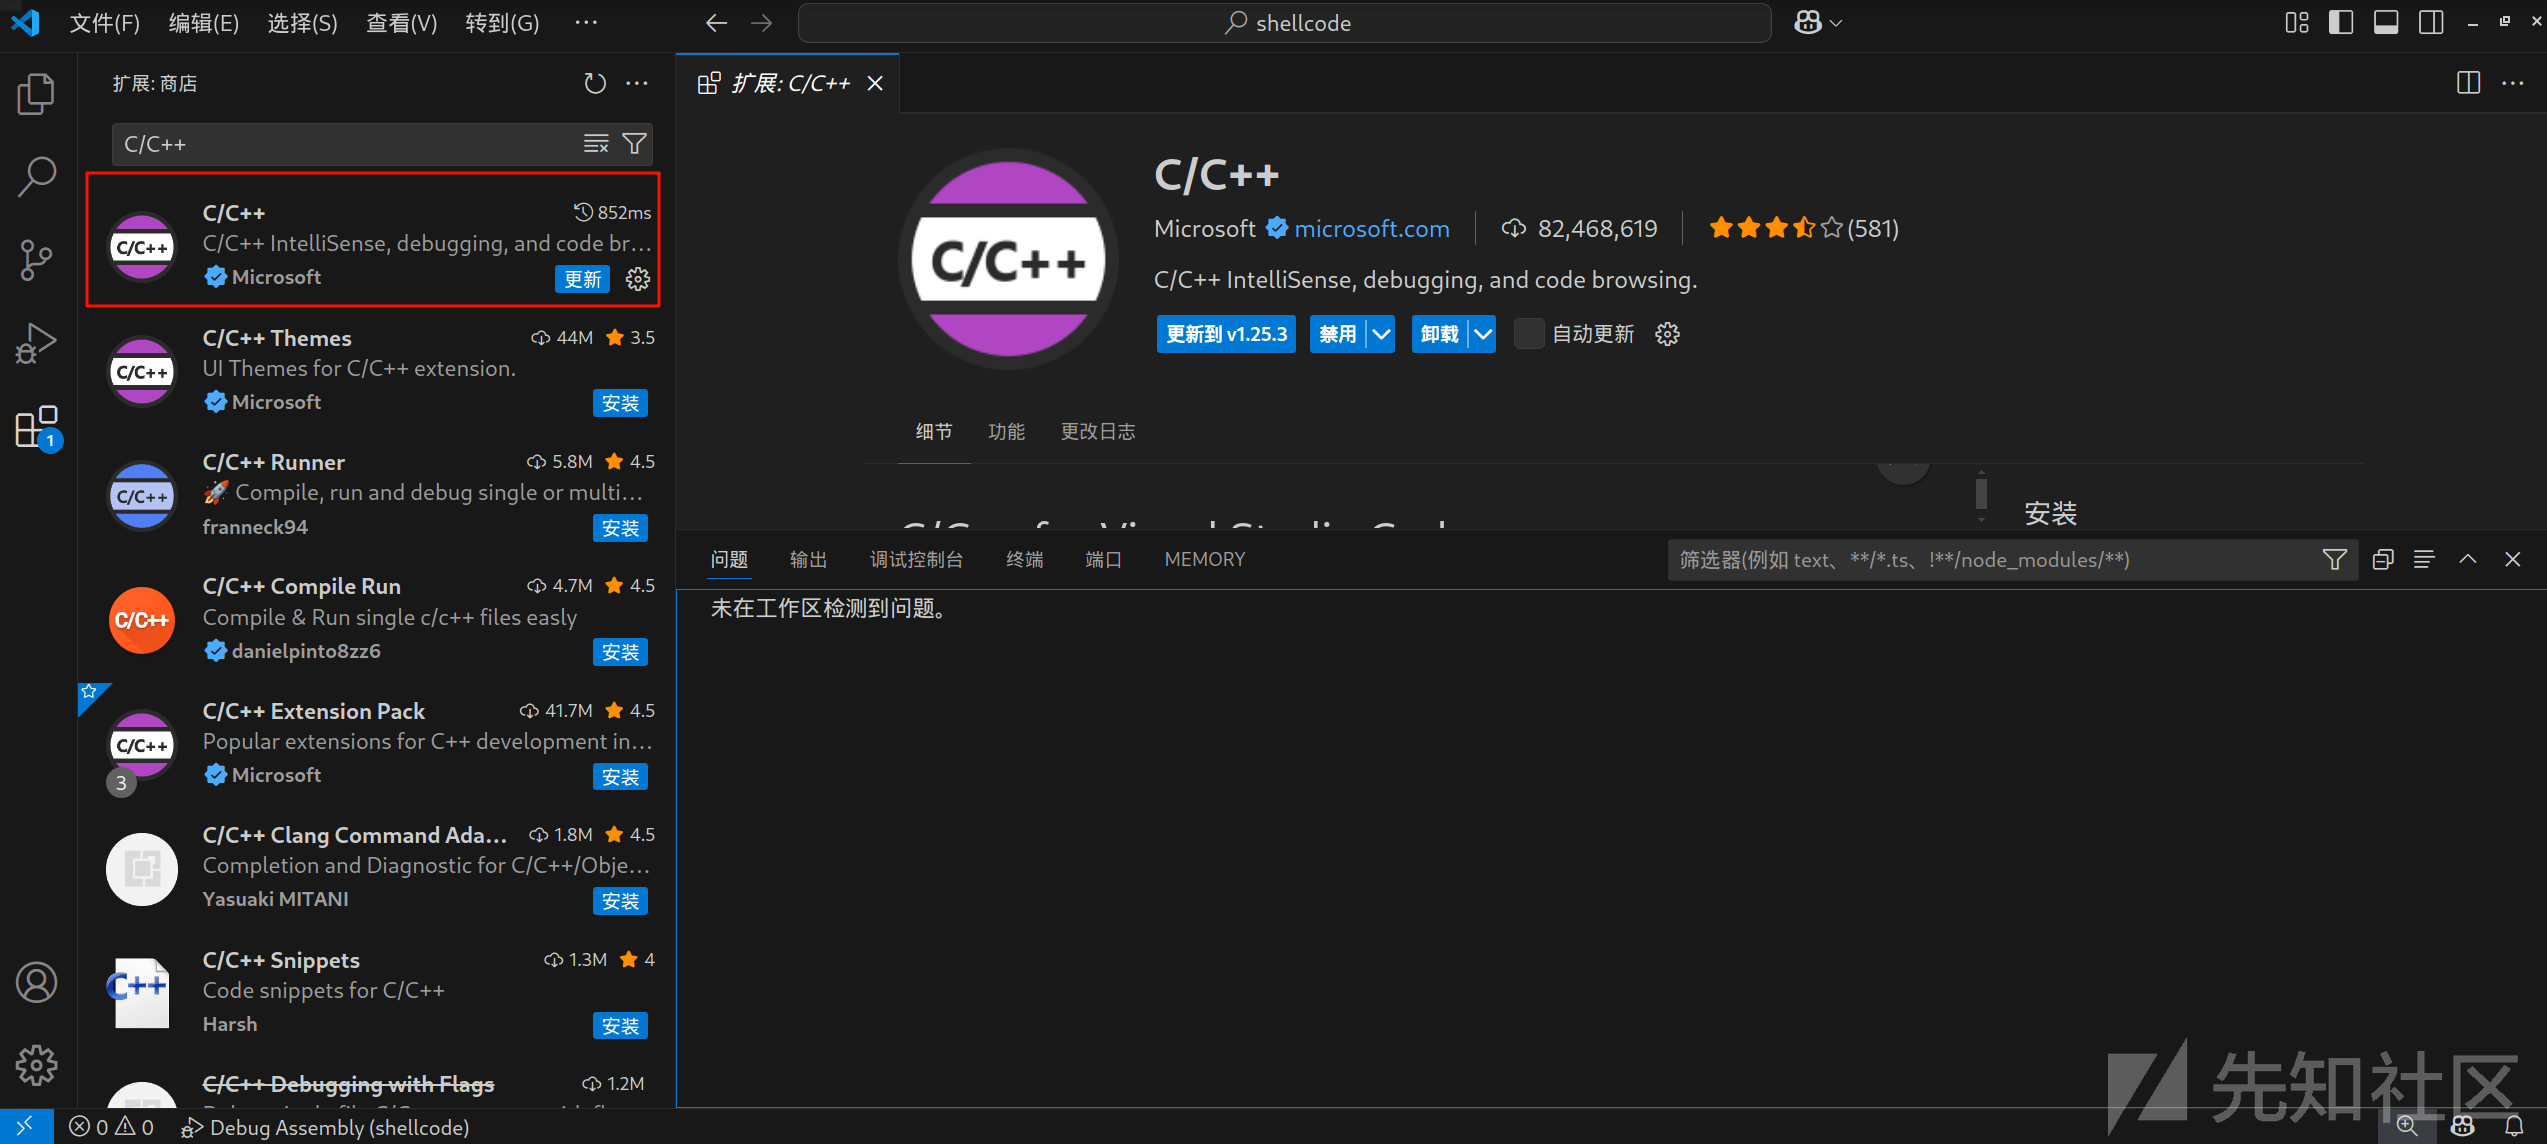The image size is (2547, 1144).
Task: Split the editor to the right
Action: pos(2469,83)
